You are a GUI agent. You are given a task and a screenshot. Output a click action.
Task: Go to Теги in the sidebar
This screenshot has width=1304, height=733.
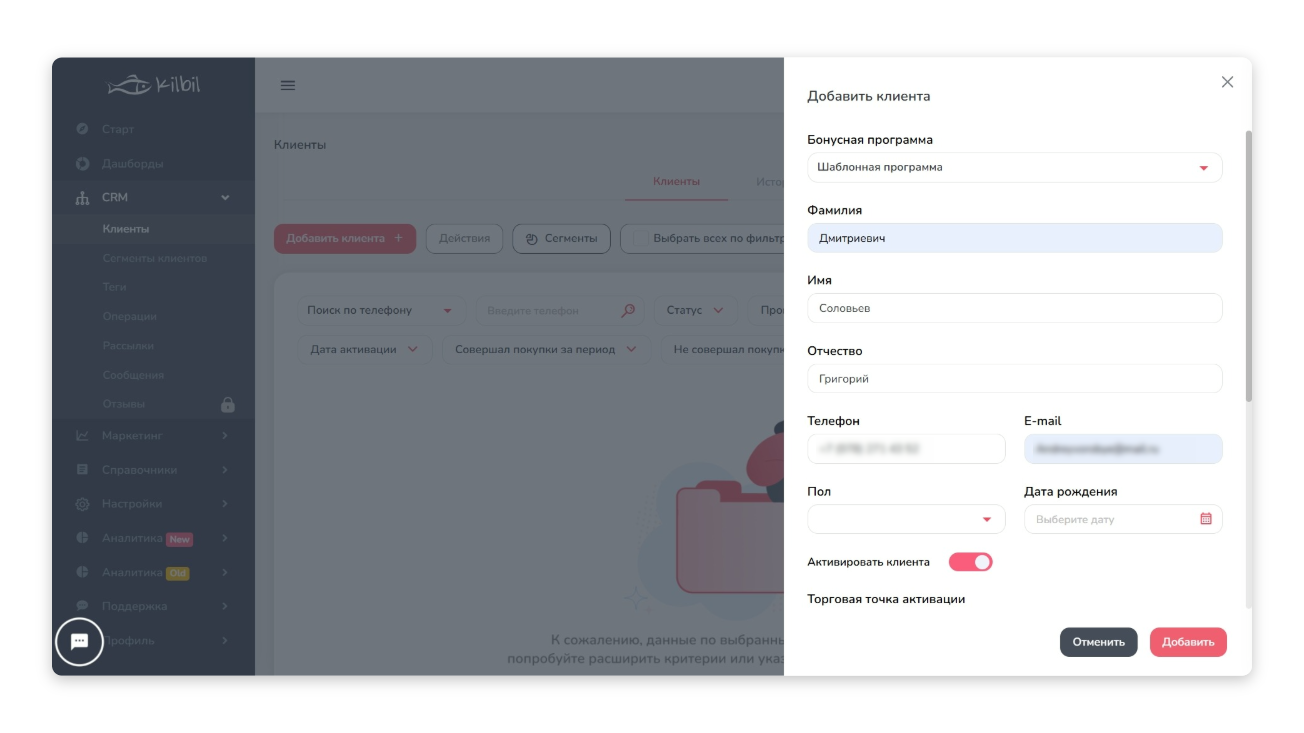114,287
